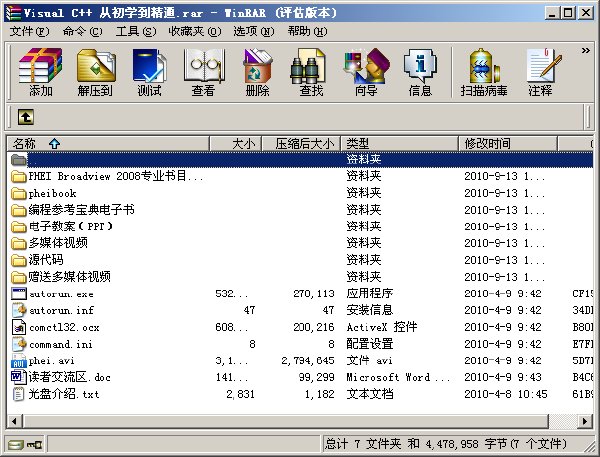The width and height of the screenshot is (600, 457).
Task: Open the 选项(N) menu
Action: click(x=254, y=31)
